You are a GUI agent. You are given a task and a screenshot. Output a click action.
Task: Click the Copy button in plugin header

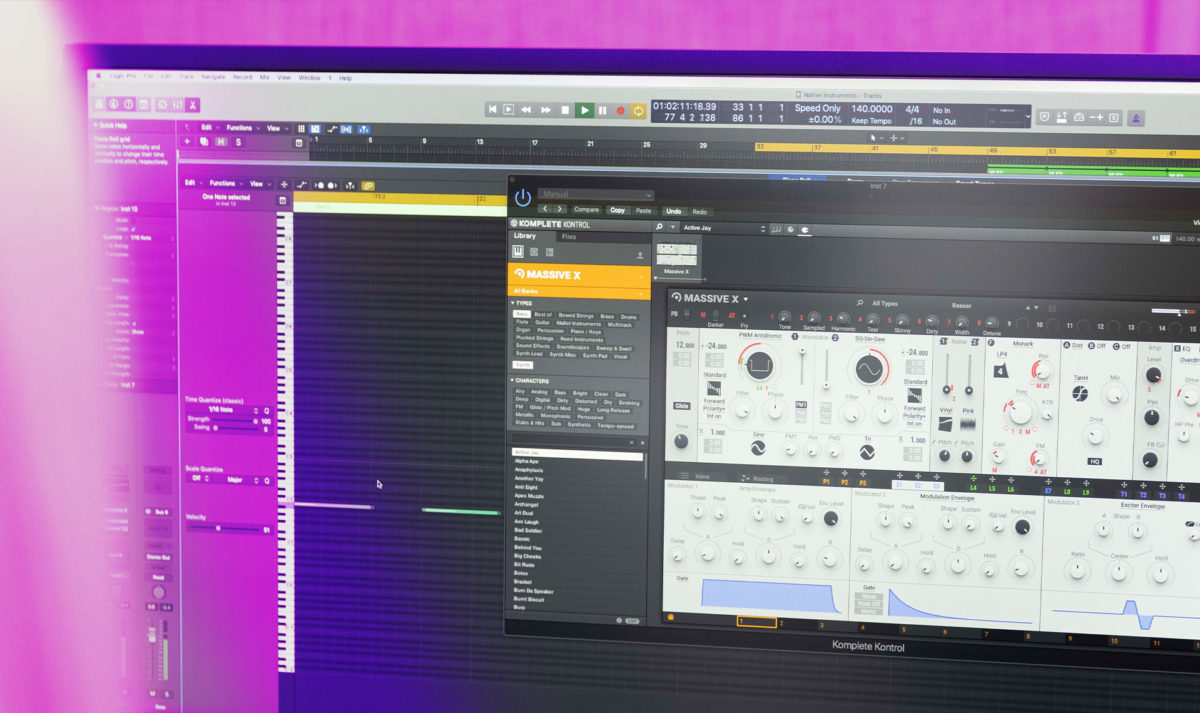click(x=618, y=210)
